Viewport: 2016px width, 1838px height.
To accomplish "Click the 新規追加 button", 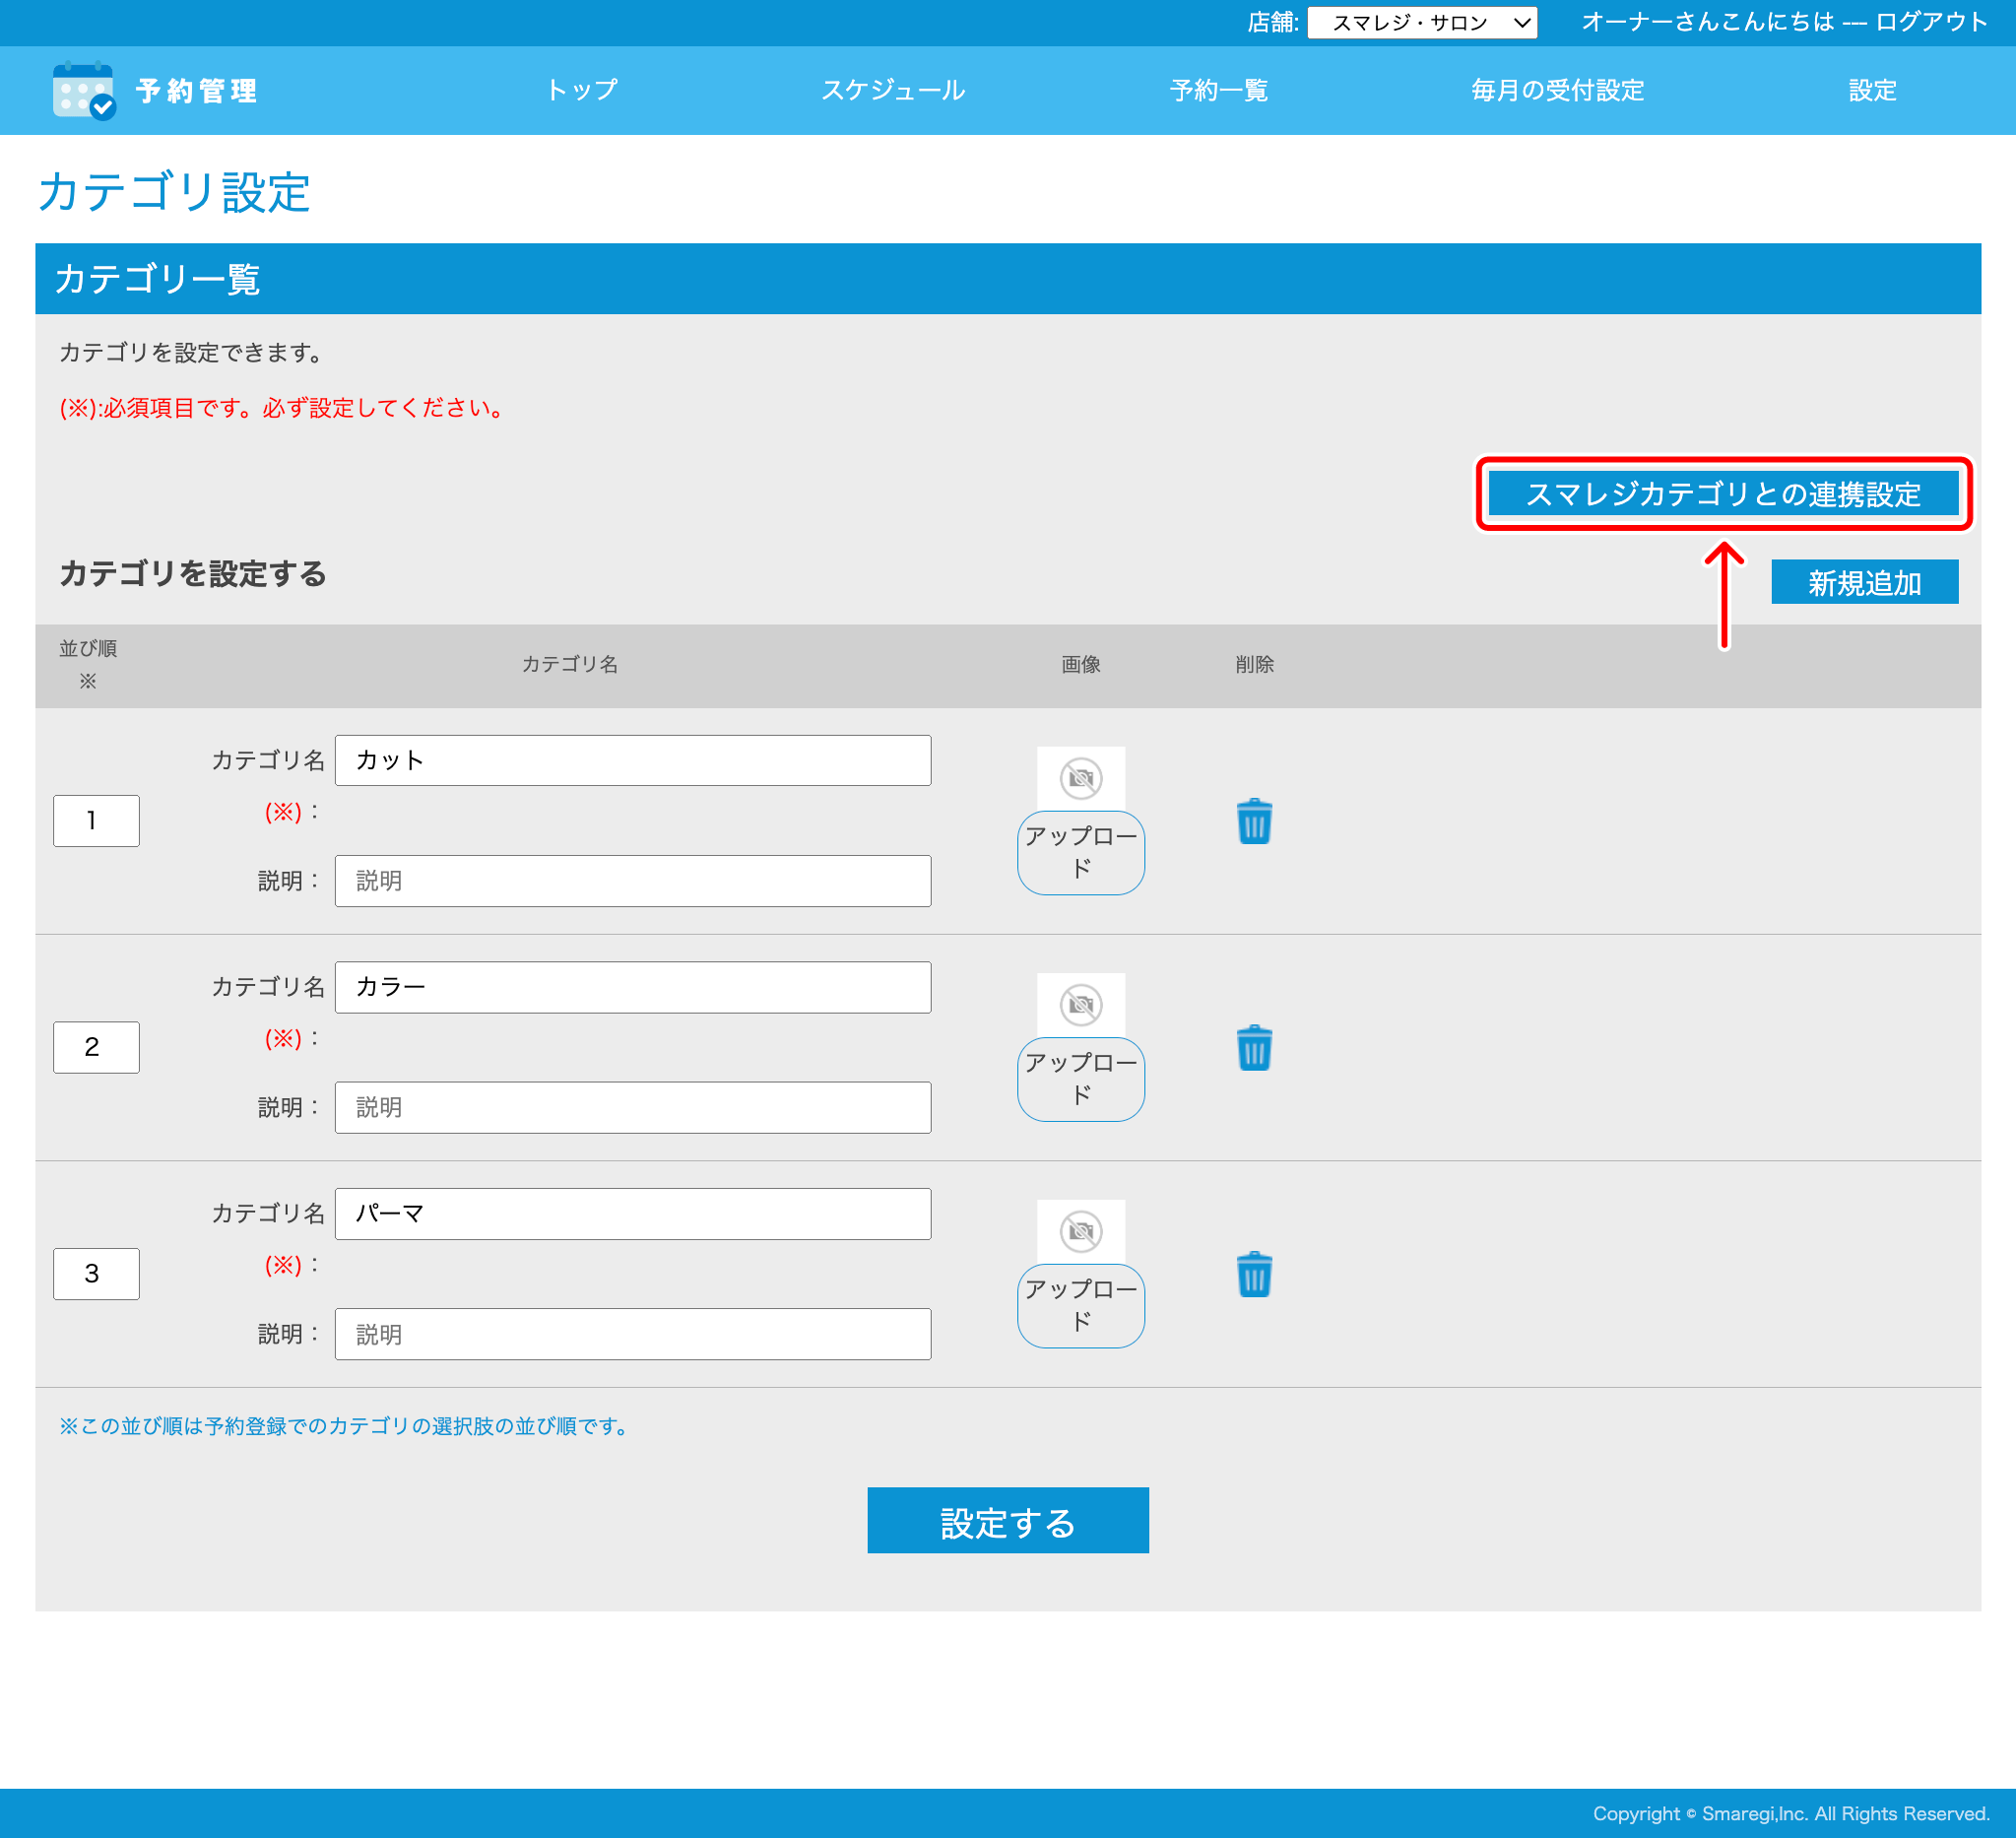I will (x=1863, y=582).
